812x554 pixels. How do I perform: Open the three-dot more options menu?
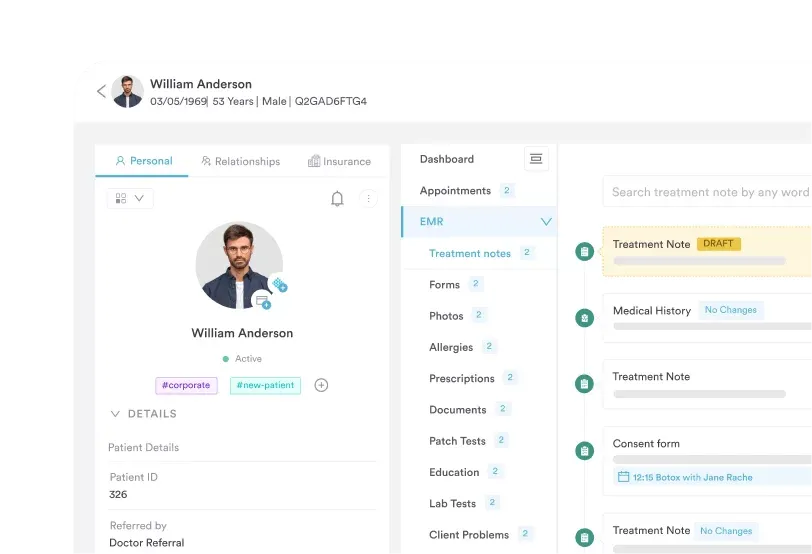tap(368, 199)
